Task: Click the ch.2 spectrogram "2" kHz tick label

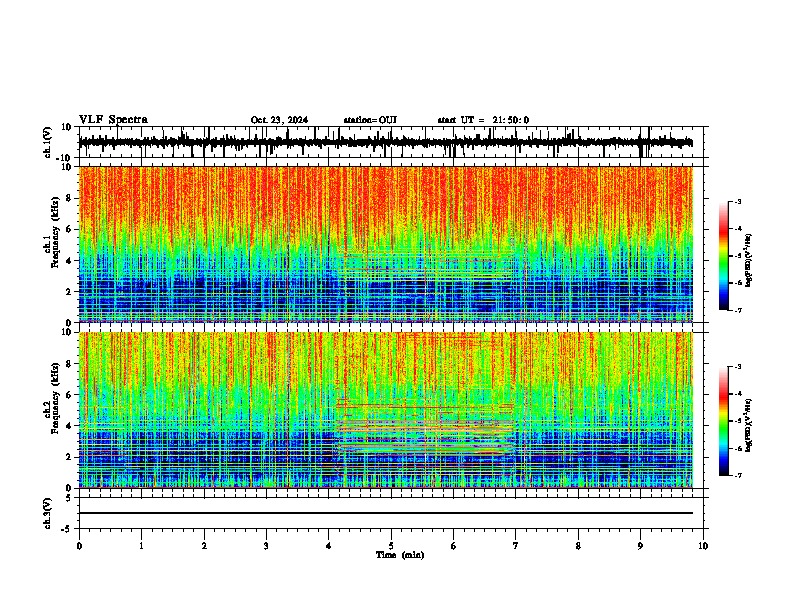Action: pos(69,457)
